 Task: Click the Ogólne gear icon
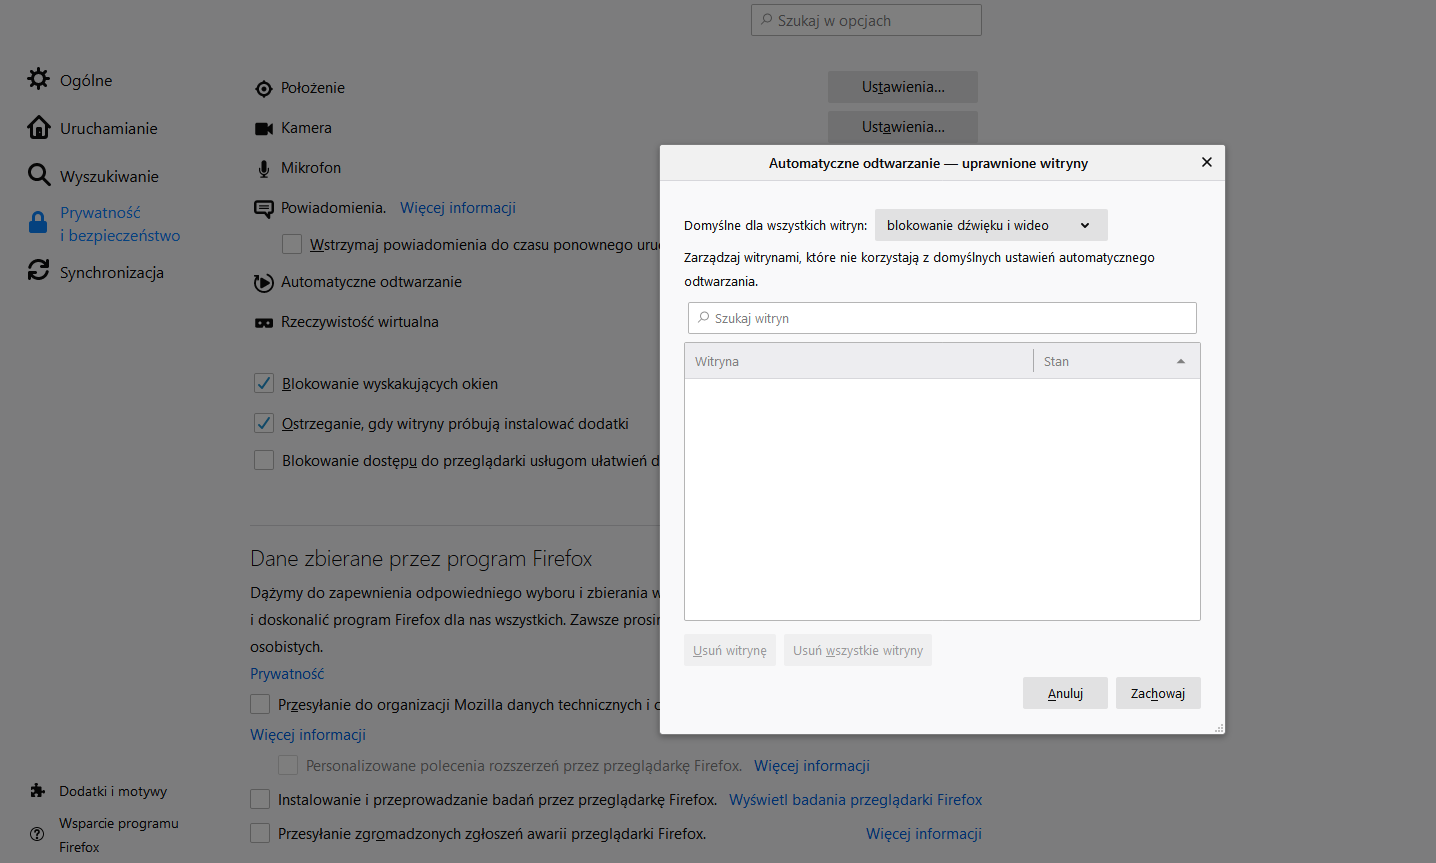pyautogui.click(x=38, y=79)
